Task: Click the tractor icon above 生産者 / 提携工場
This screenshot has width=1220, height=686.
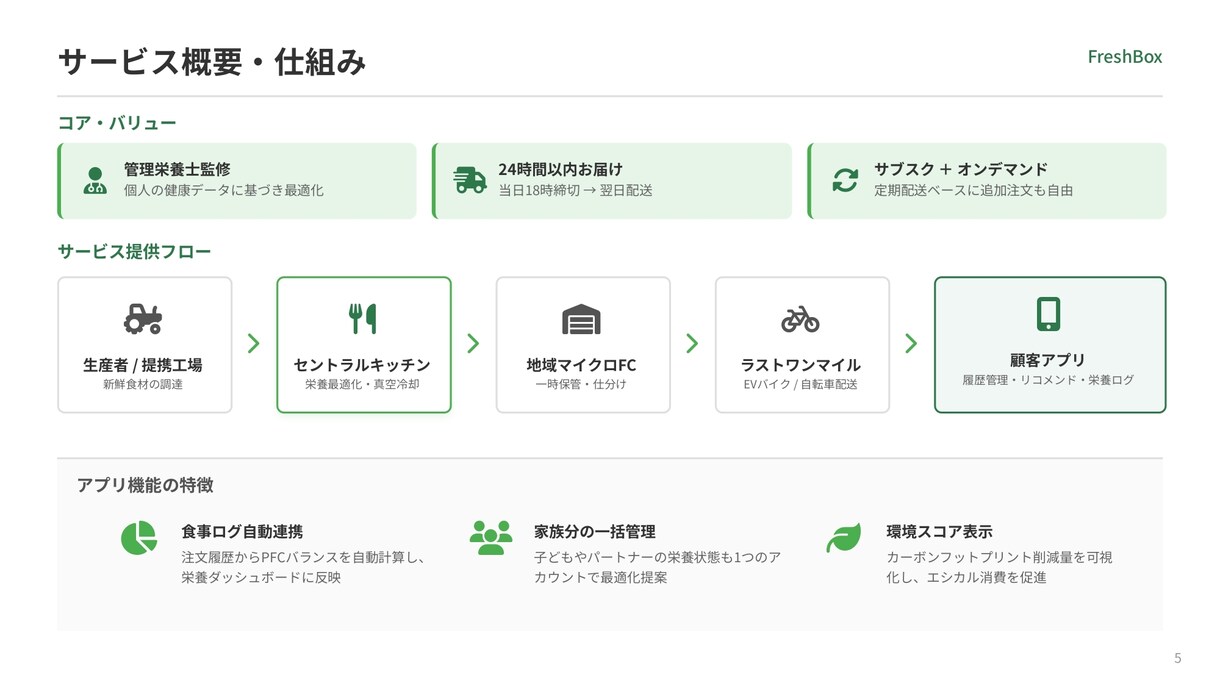Action: tap(144, 319)
